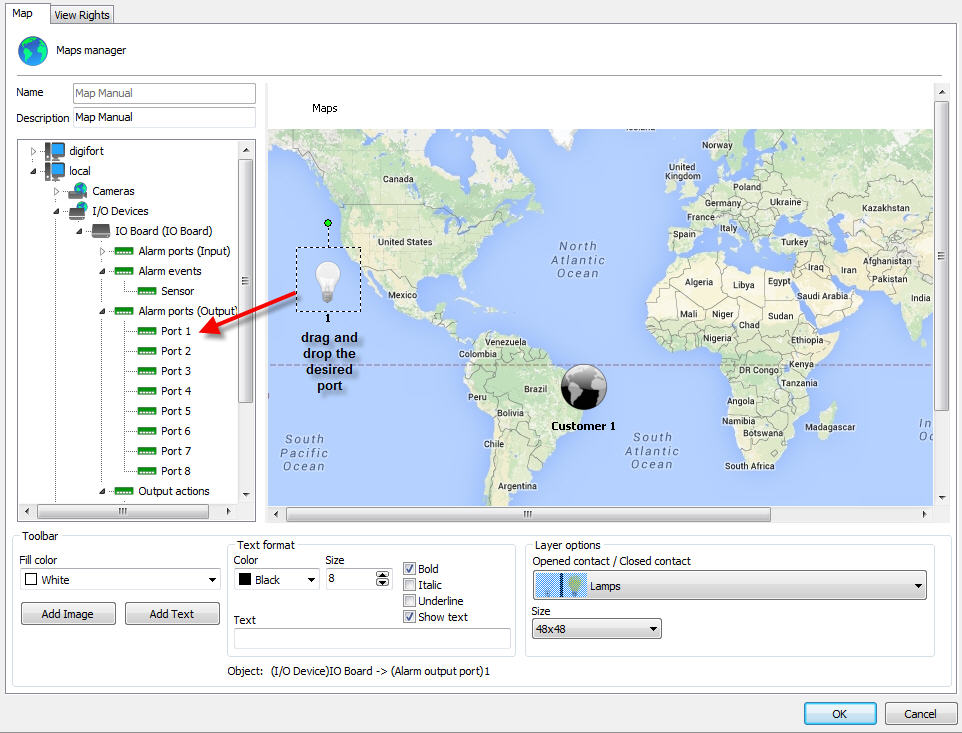
Task: Expand the Cameras tree node
Action: pyautogui.click(x=56, y=191)
